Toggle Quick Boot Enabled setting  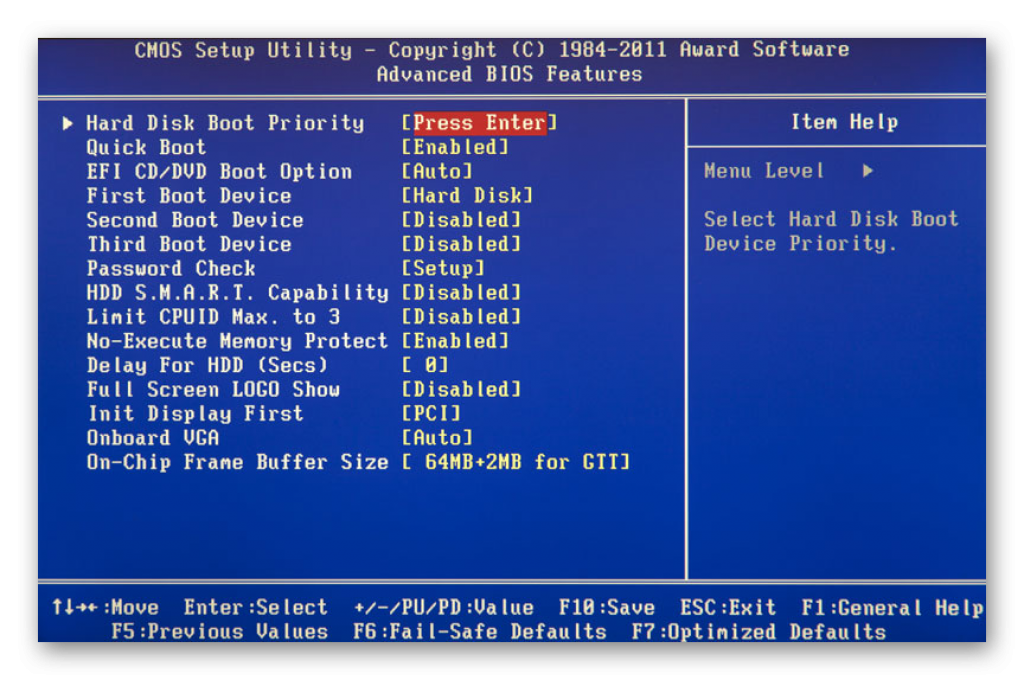tap(455, 147)
